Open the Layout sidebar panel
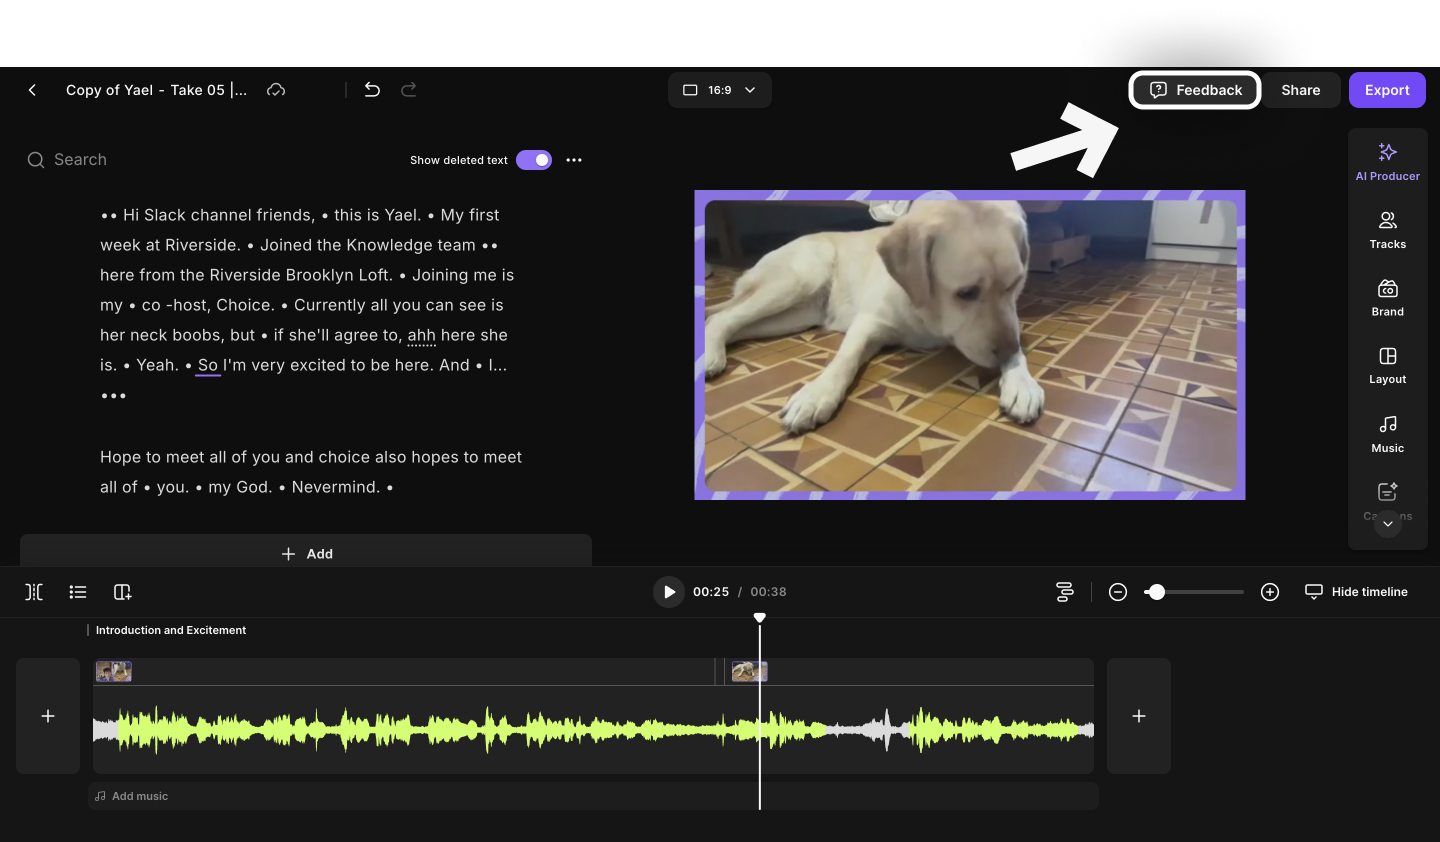The width and height of the screenshot is (1440, 842). coord(1387,365)
